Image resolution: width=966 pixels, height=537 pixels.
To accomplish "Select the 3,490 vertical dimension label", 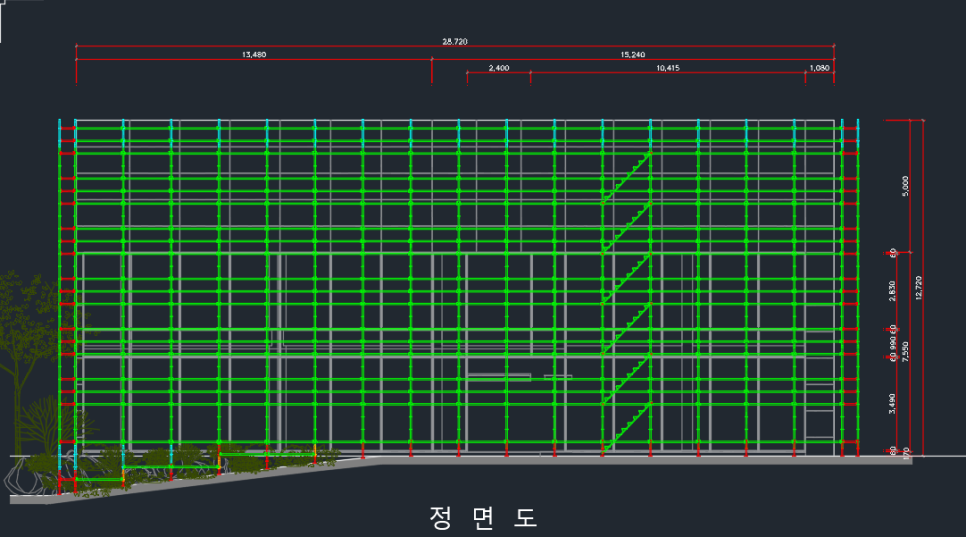I will pyautogui.click(x=892, y=403).
